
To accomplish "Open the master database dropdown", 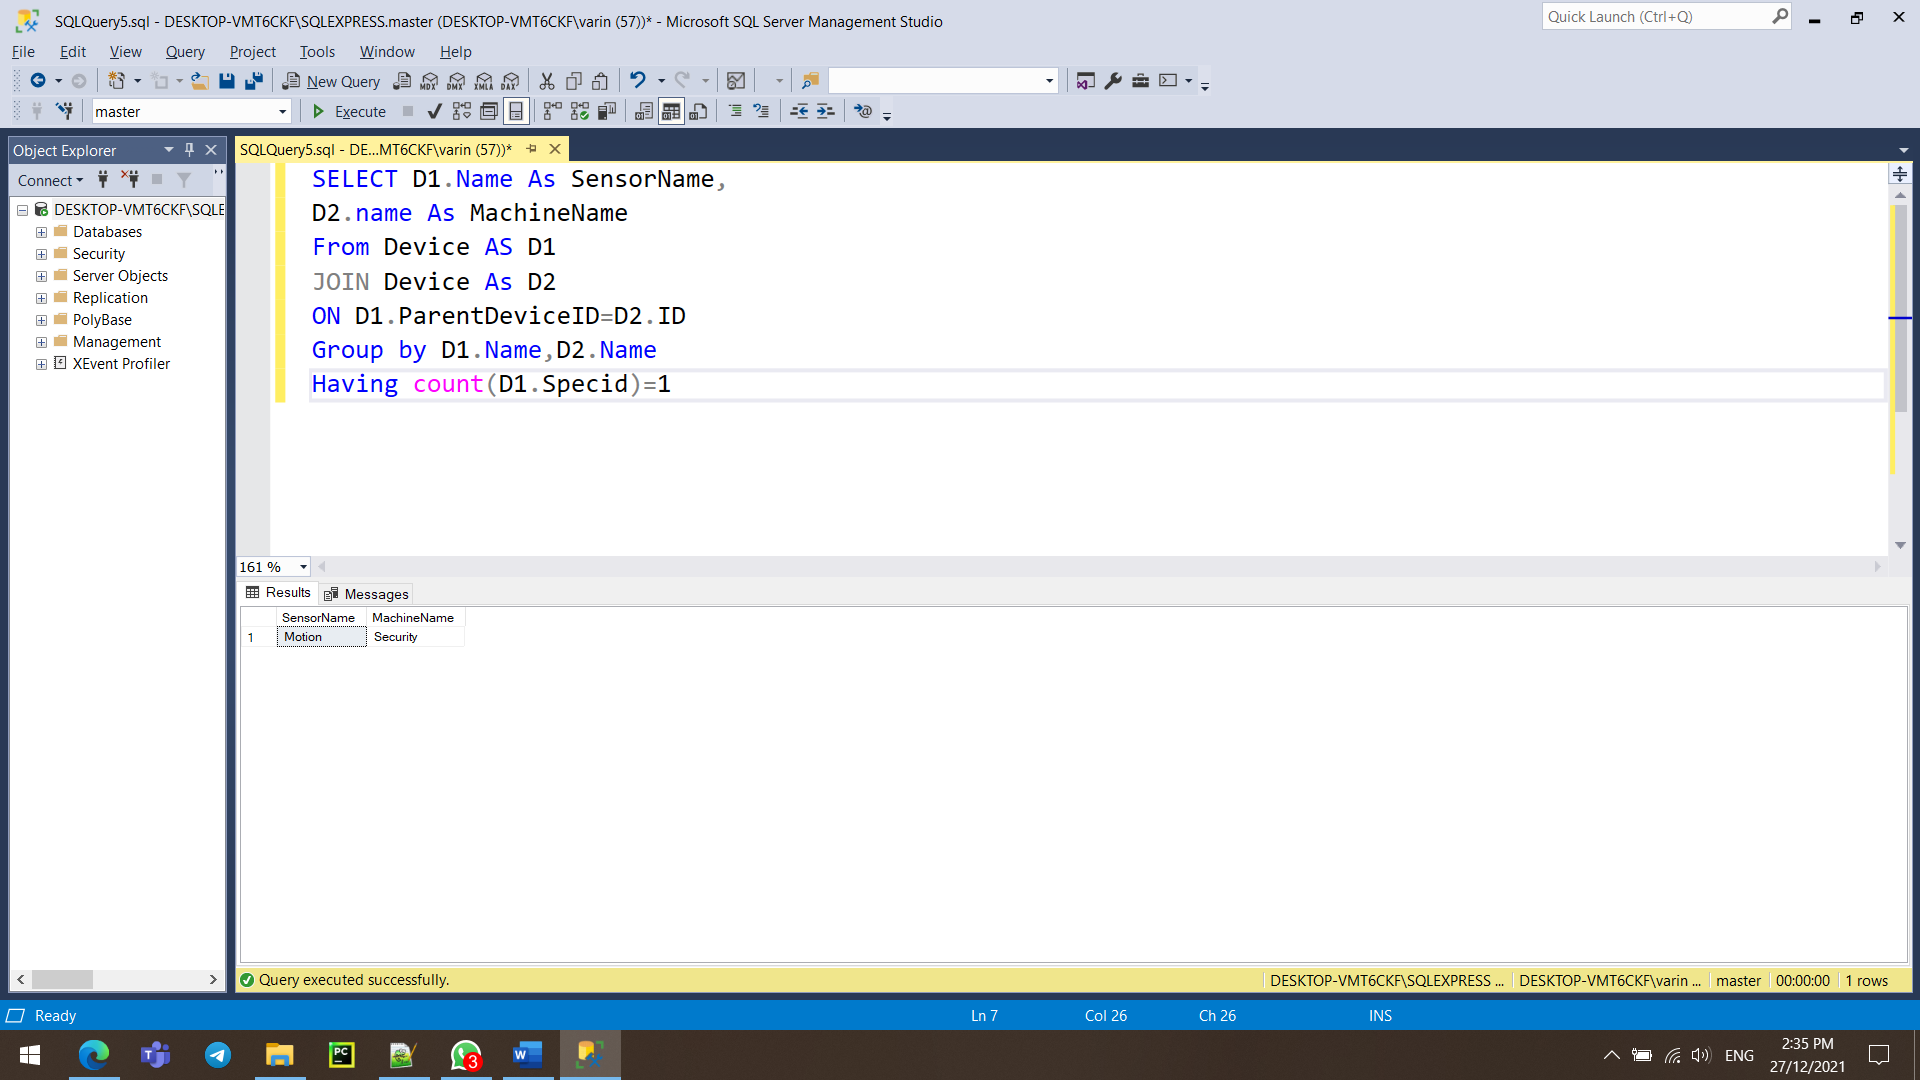I will 283,112.
